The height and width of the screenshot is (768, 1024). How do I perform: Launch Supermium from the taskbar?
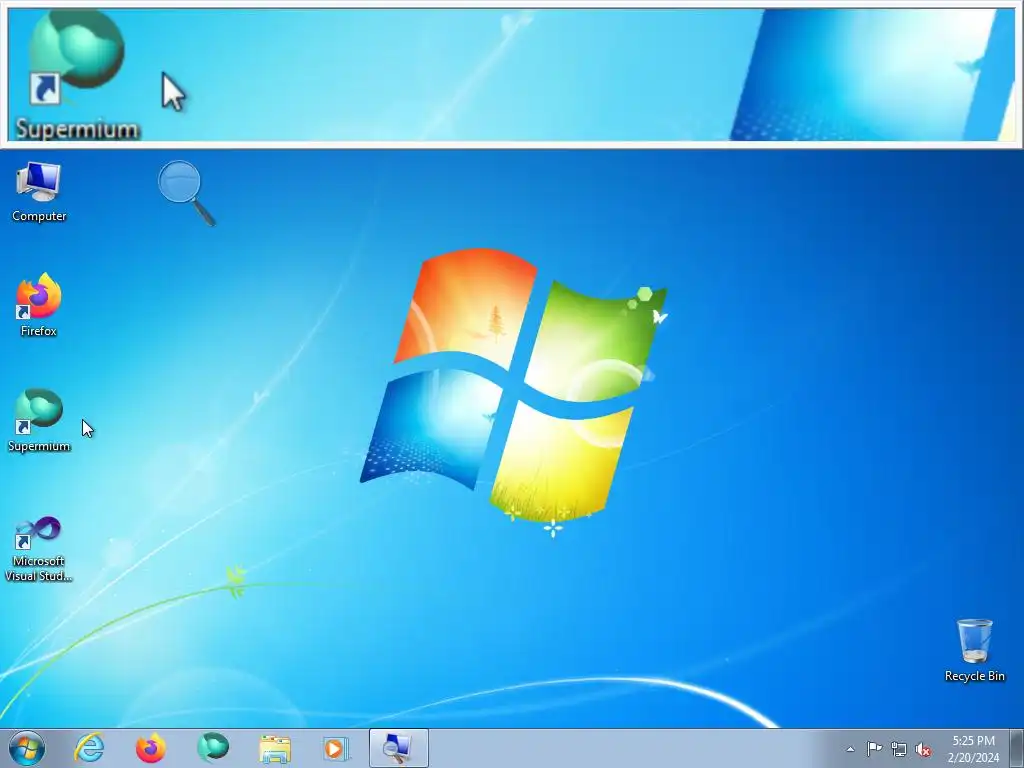[212, 748]
